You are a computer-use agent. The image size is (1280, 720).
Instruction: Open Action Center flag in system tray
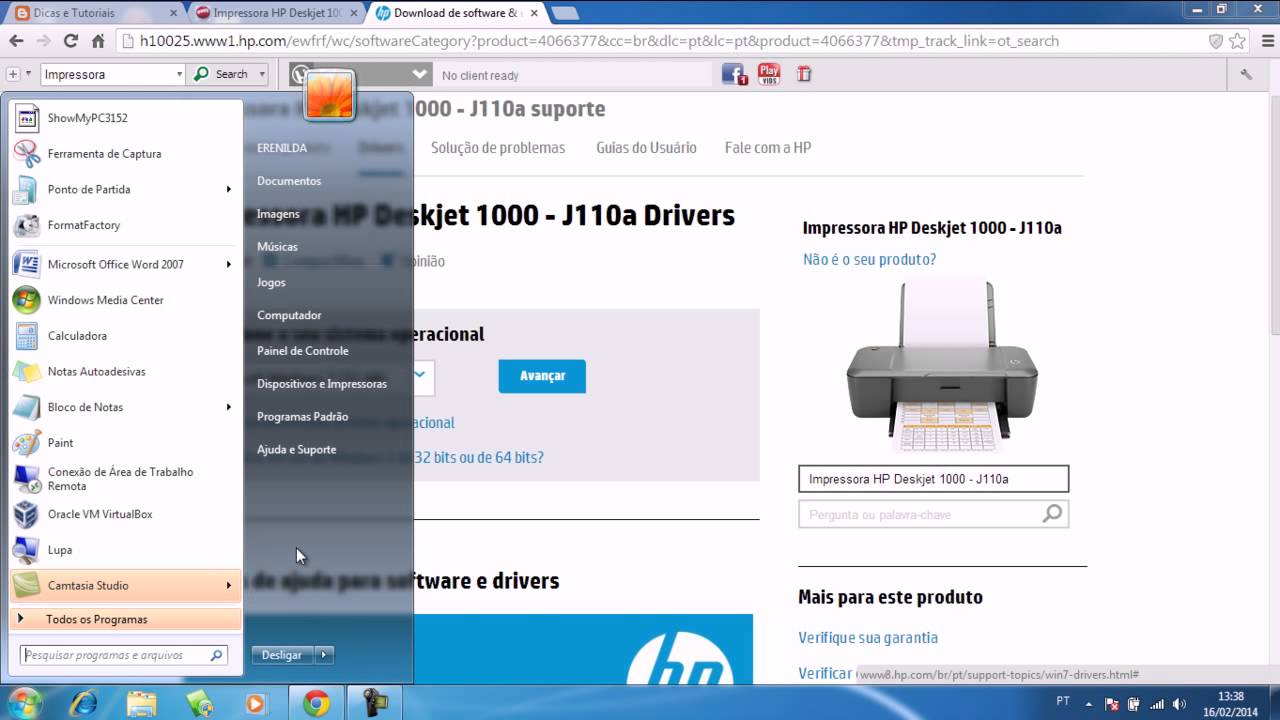pyautogui.click(x=1111, y=703)
